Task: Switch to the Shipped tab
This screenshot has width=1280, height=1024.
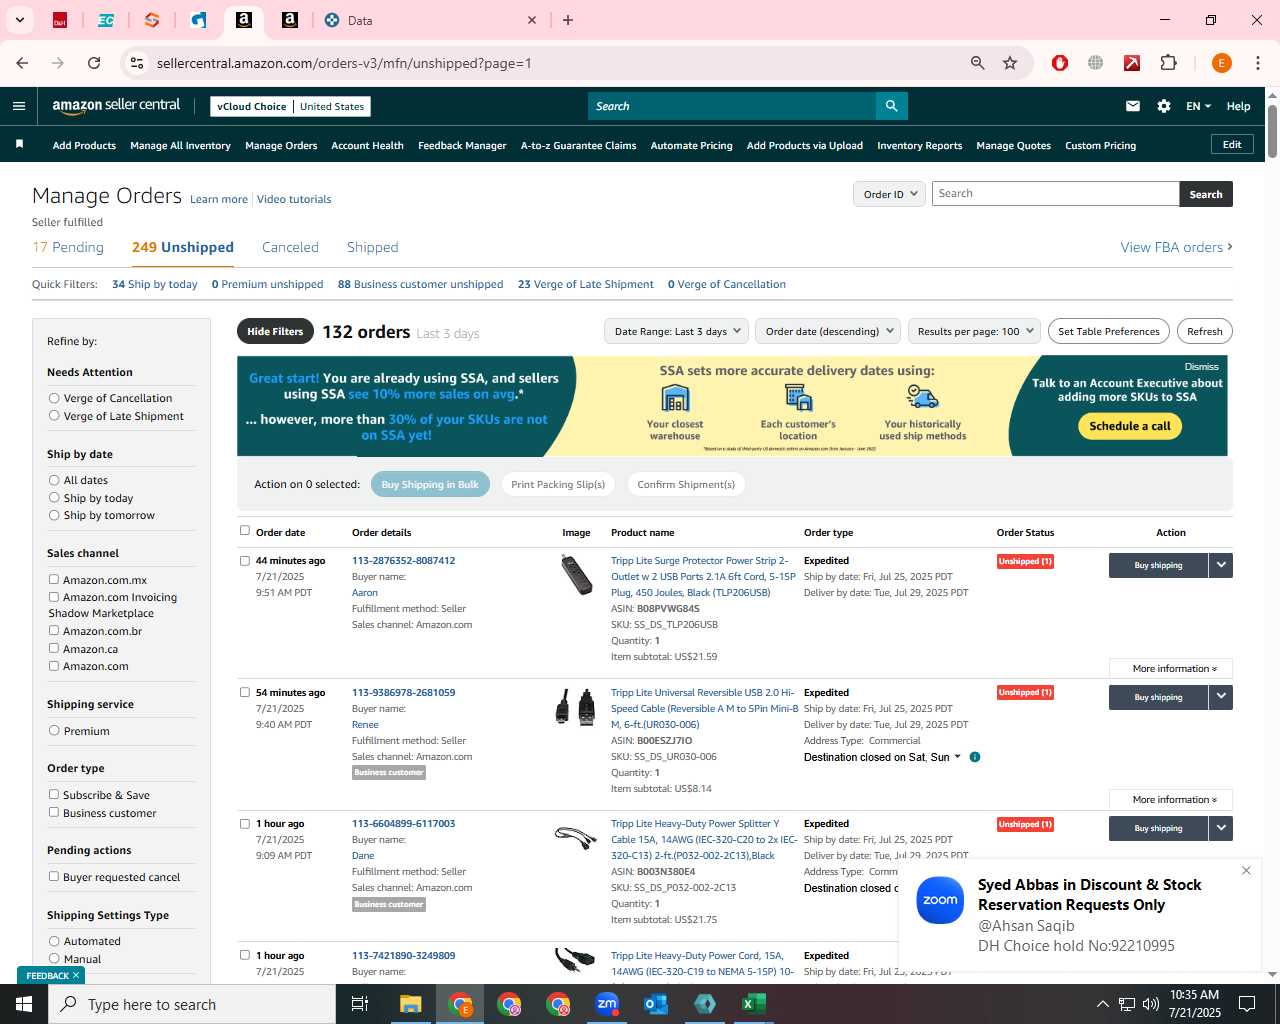Action: click(x=372, y=247)
